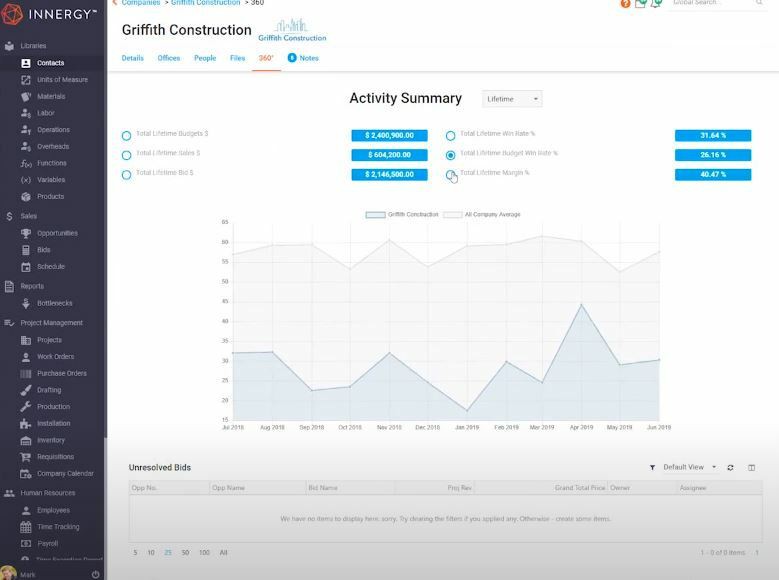The height and width of the screenshot is (580, 779).
Task: Refresh the Unresolved Bids grid
Action: point(730,468)
